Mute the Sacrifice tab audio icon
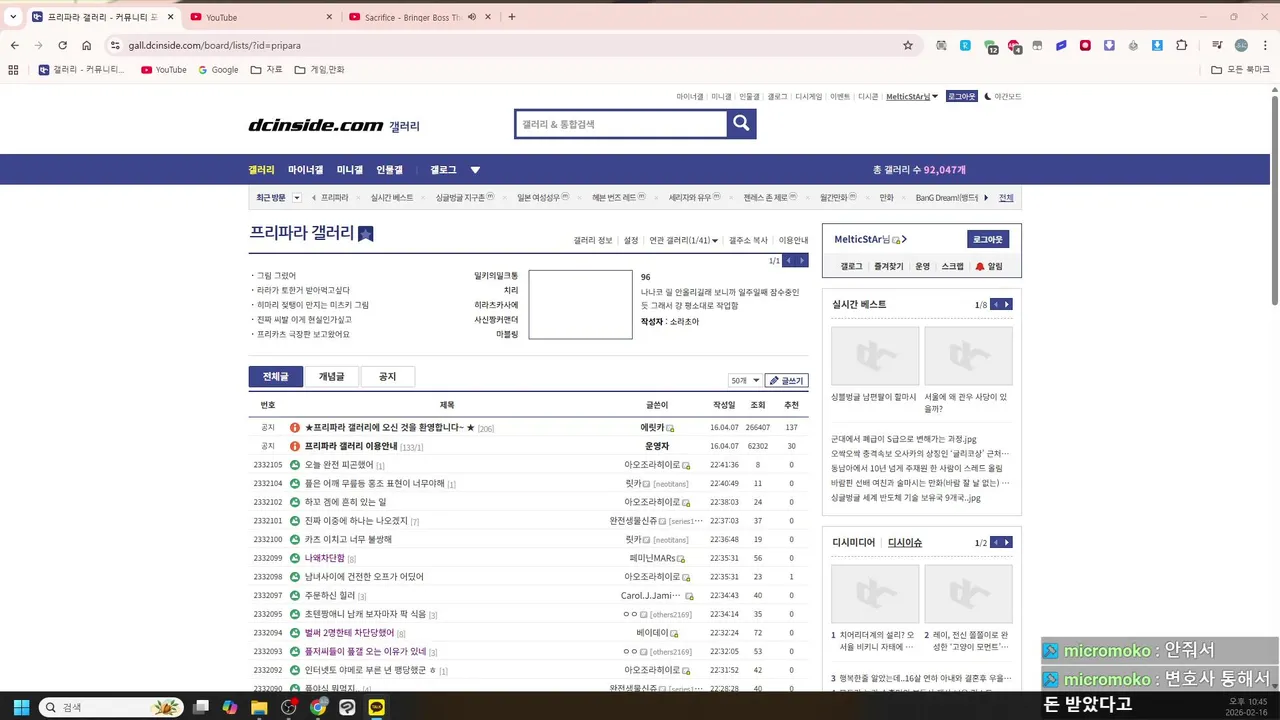Image resolution: width=1280 pixels, height=720 pixels. (471, 17)
